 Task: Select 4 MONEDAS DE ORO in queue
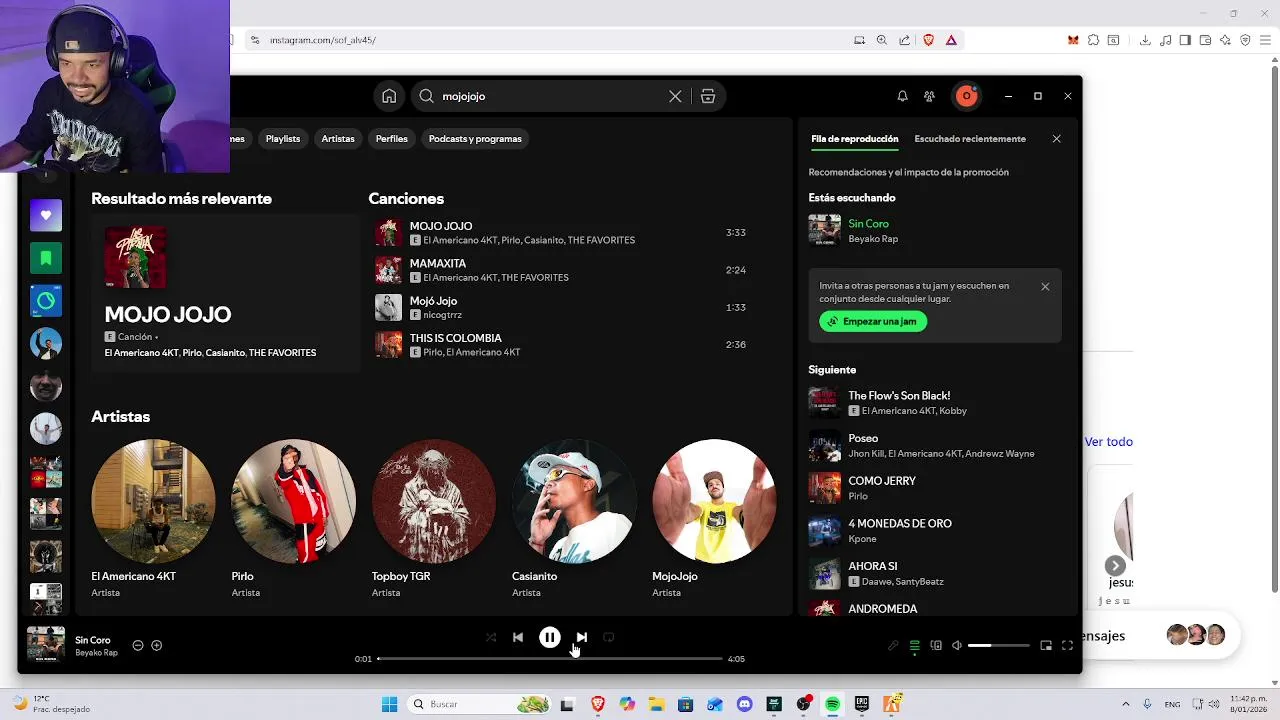click(935, 530)
